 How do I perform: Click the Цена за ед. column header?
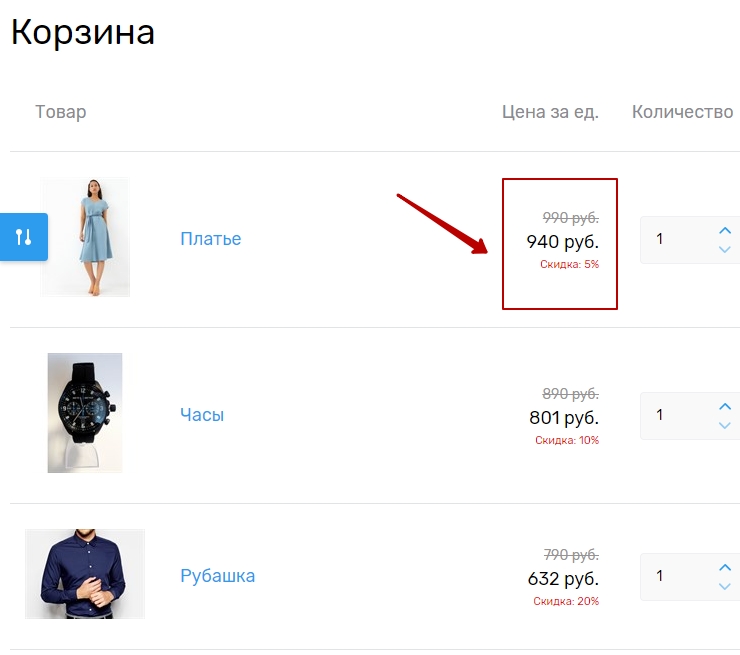[550, 112]
